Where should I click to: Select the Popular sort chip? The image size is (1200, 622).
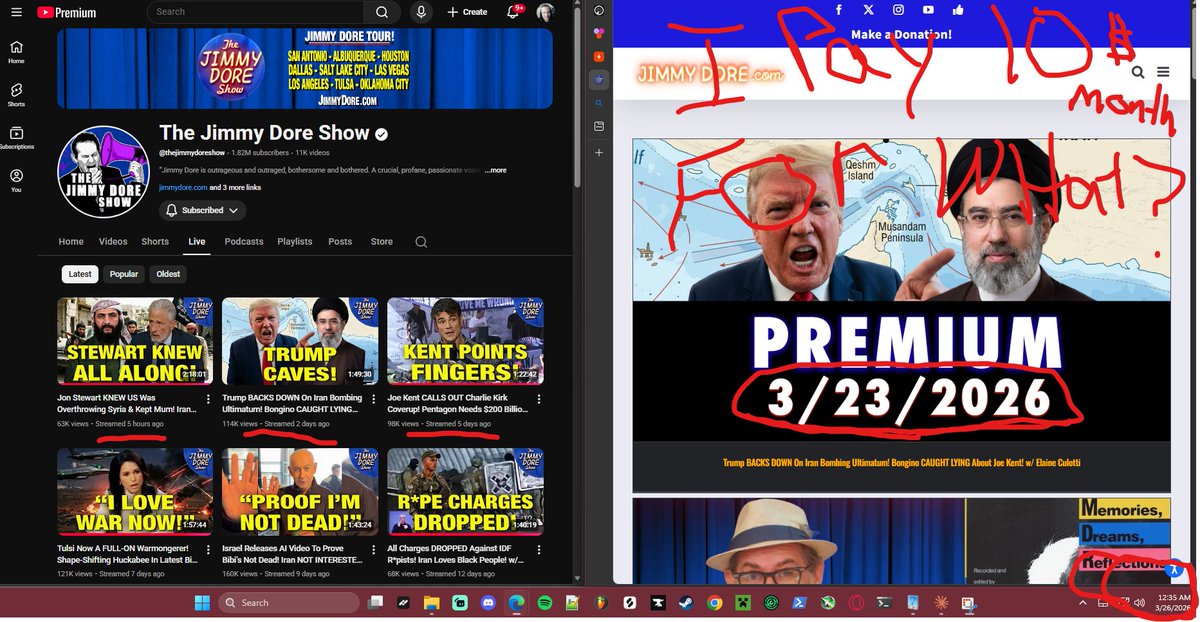(x=124, y=274)
